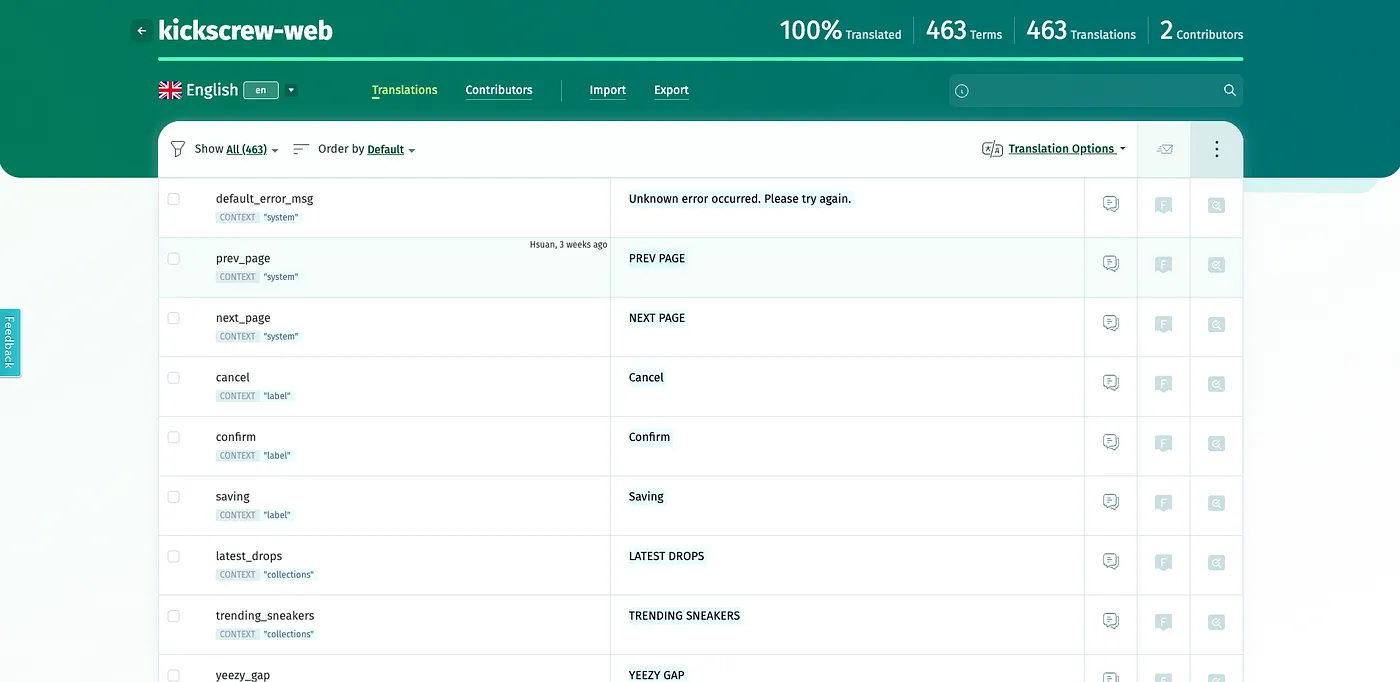
Task: Mark TRENDING SNEAKERS translation as fuzzy
Action: [1163, 622]
